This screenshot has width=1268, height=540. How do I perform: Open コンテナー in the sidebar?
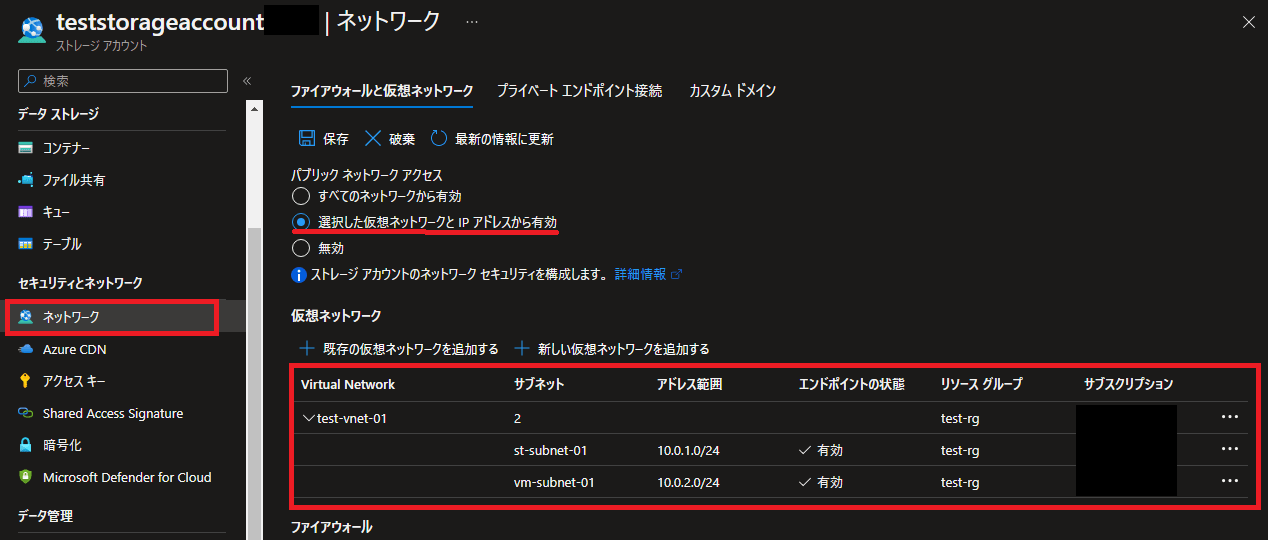(66, 148)
